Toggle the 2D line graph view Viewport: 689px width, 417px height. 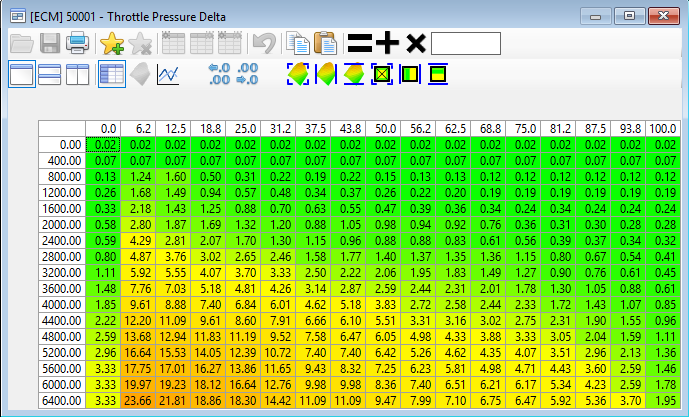[169, 74]
